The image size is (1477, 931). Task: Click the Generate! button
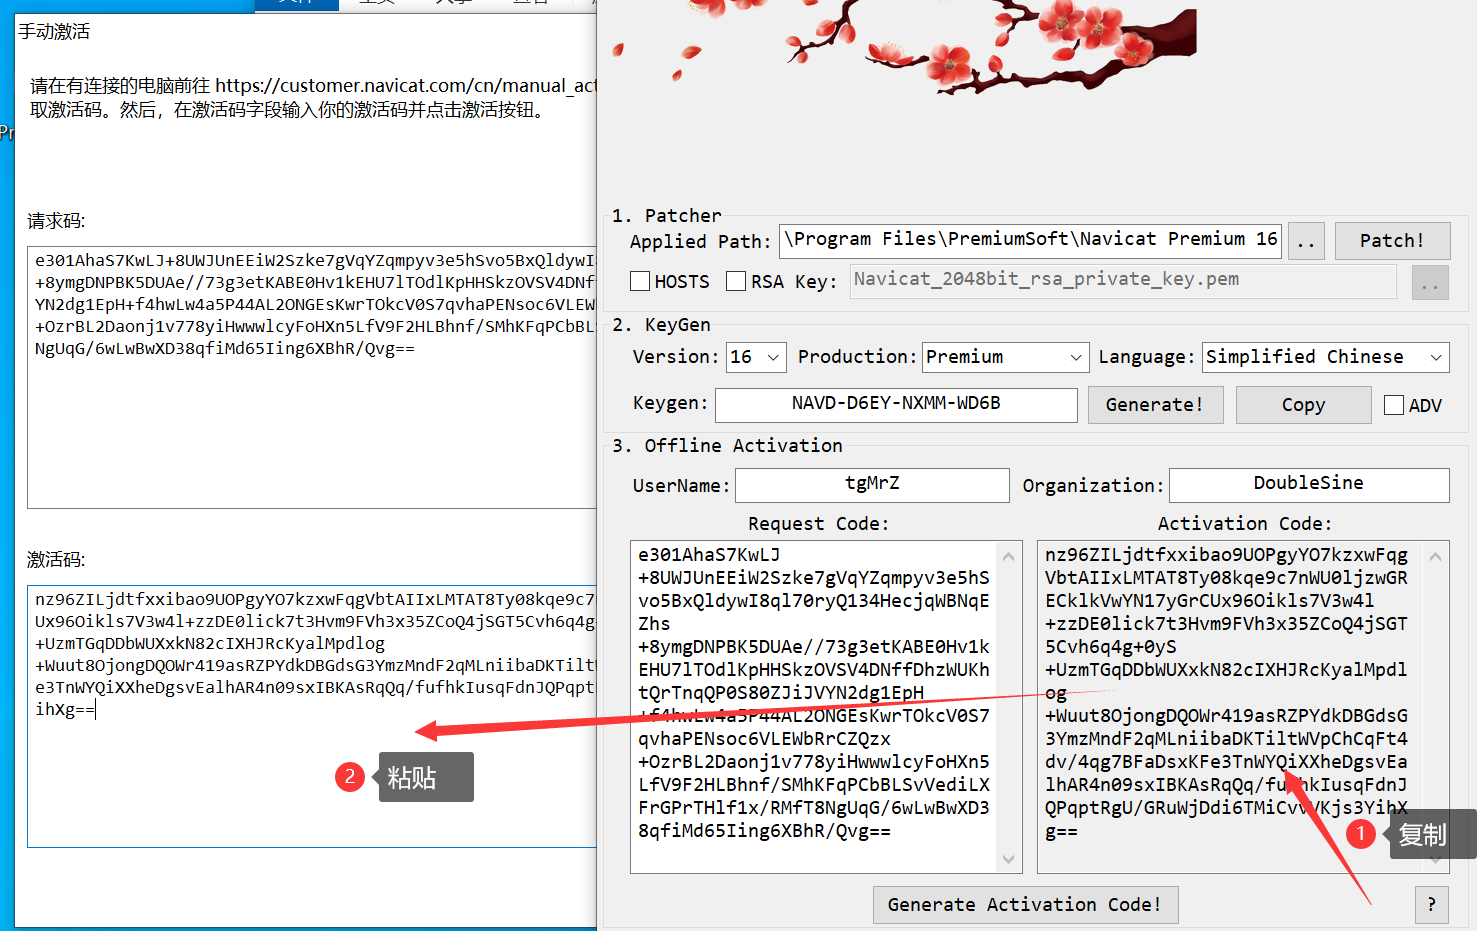click(x=1155, y=405)
